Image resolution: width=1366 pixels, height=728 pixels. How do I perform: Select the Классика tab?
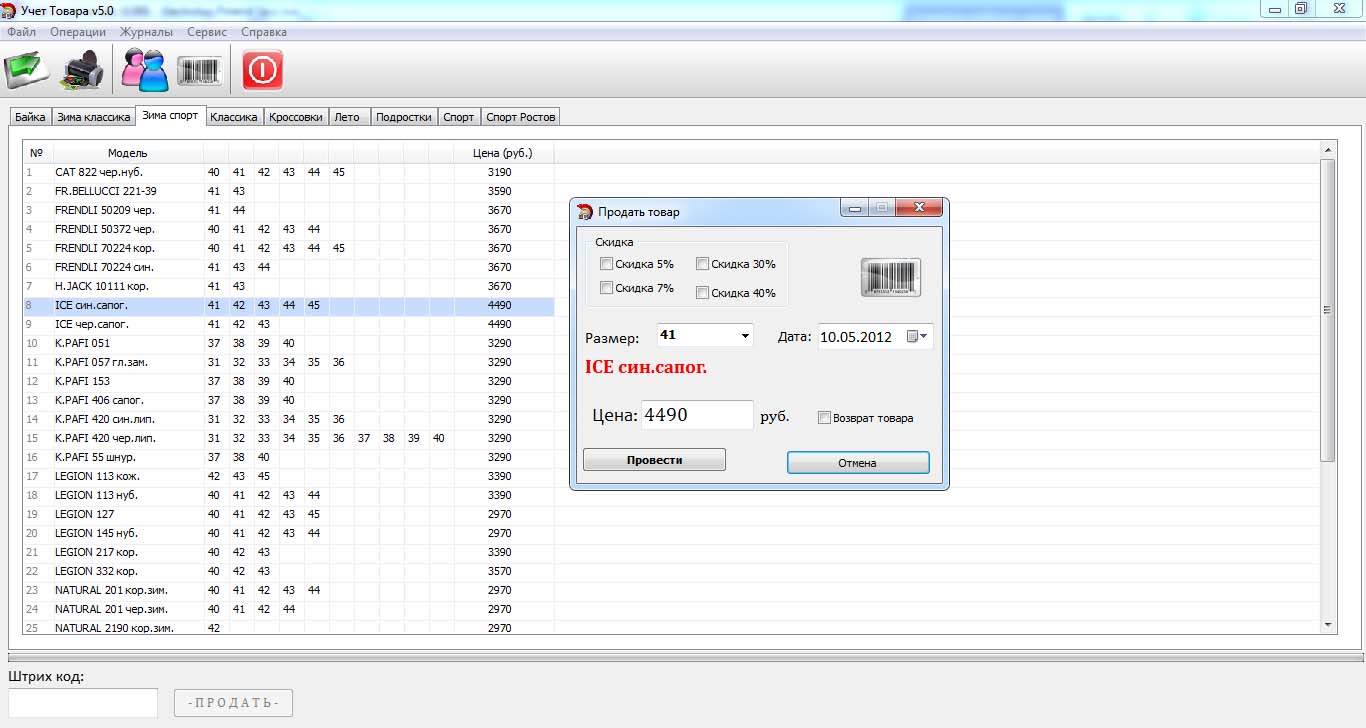tap(234, 117)
